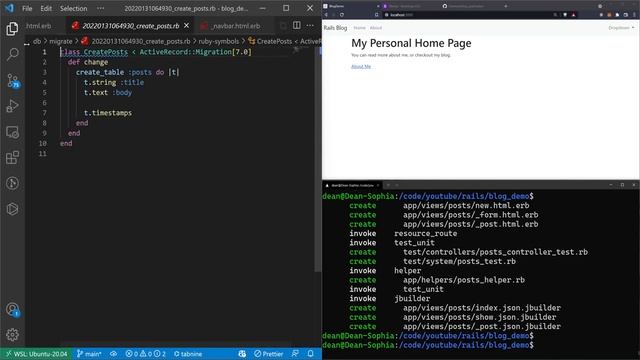Click the VS Code logo icon
Viewport: 640px width, 360px height.
9,8
